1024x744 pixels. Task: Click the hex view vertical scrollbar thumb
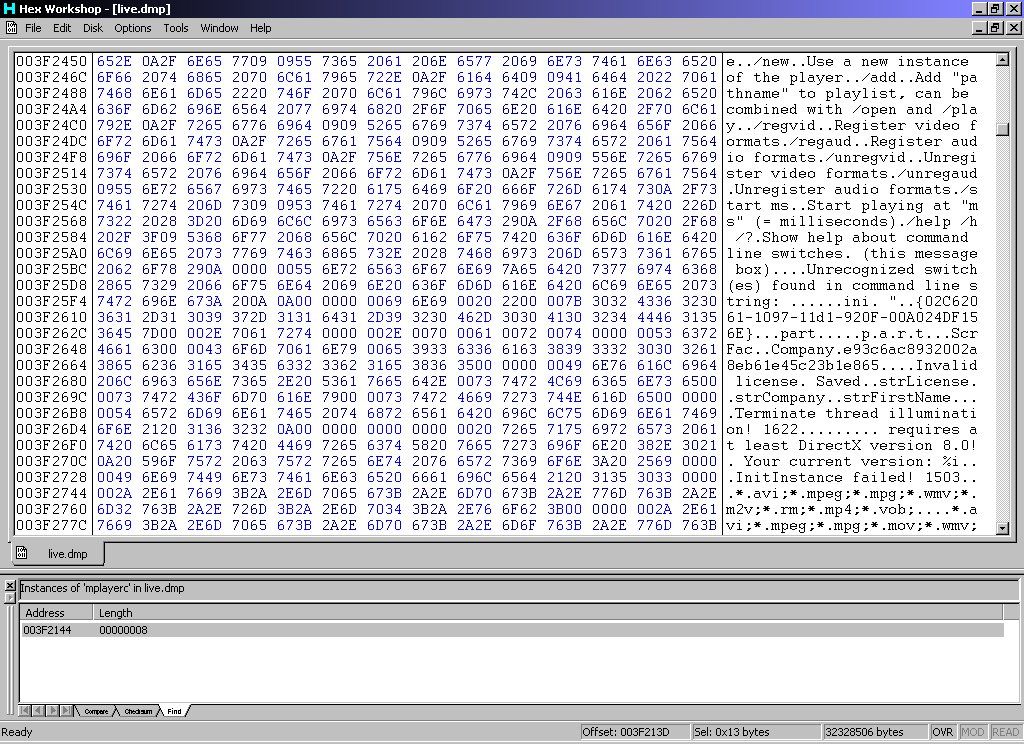1002,129
